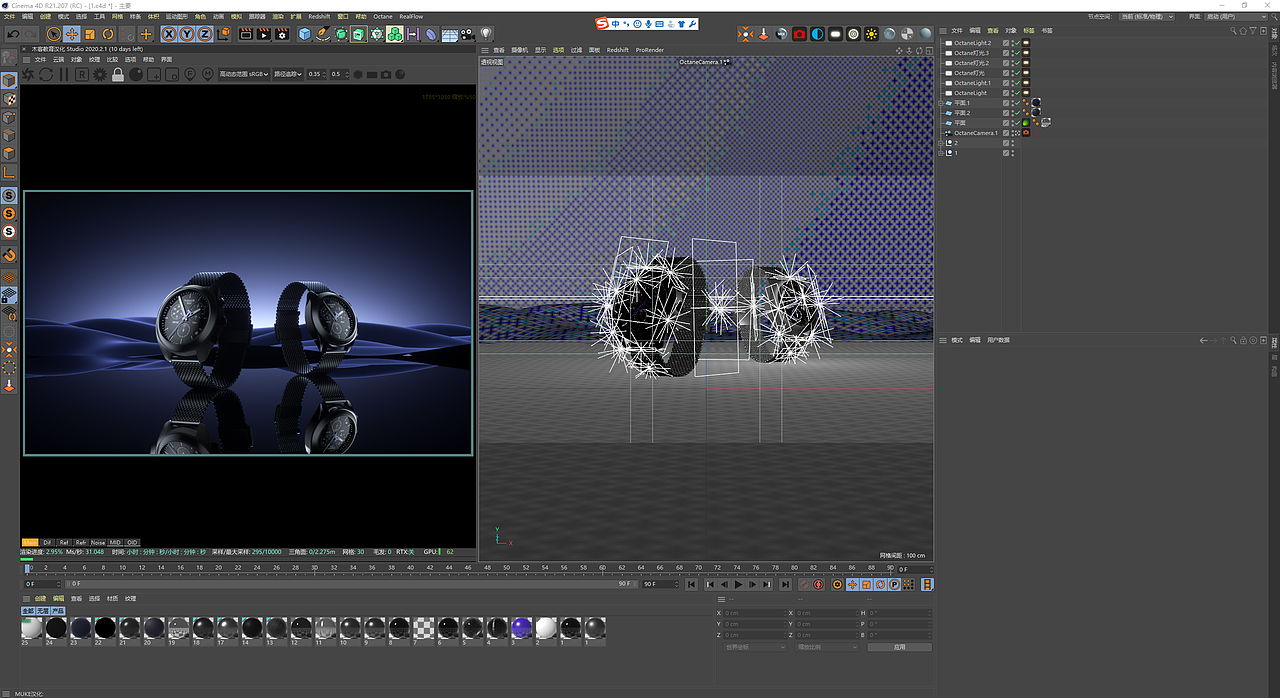The height and width of the screenshot is (698, 1280).
Task: Click the lock icon in Octane viewer
Action: [x=118, y=74]
